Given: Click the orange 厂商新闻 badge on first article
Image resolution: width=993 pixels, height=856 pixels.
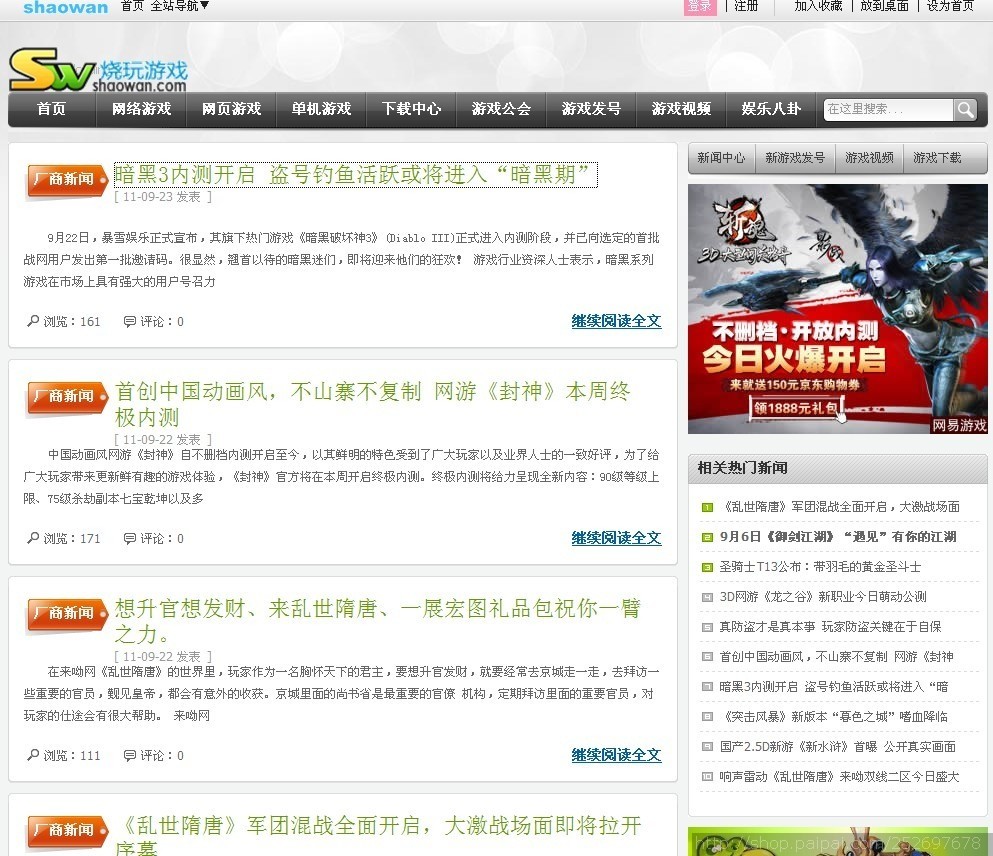Looking at the screenshot, I should click(x=63, y=179).
